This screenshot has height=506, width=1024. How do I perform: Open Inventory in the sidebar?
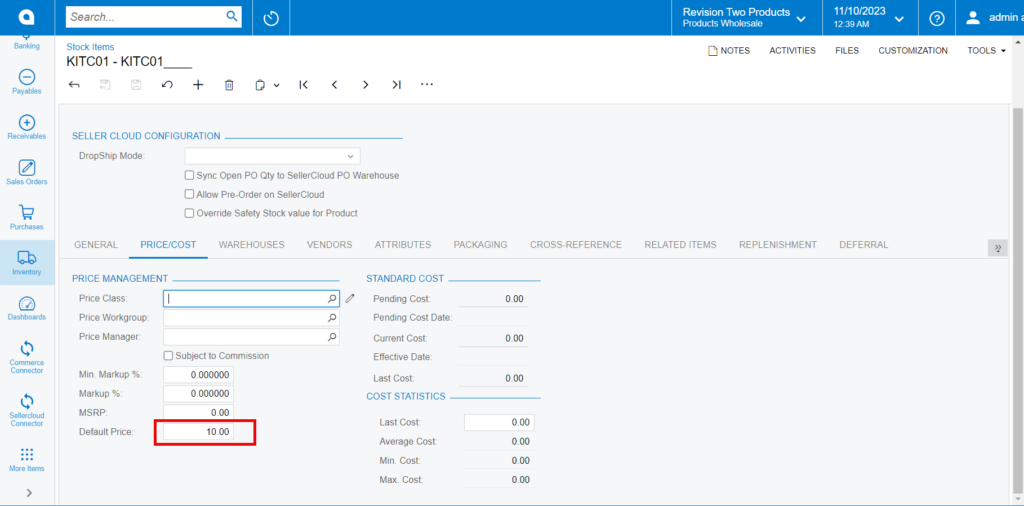(x=27, y=262)
